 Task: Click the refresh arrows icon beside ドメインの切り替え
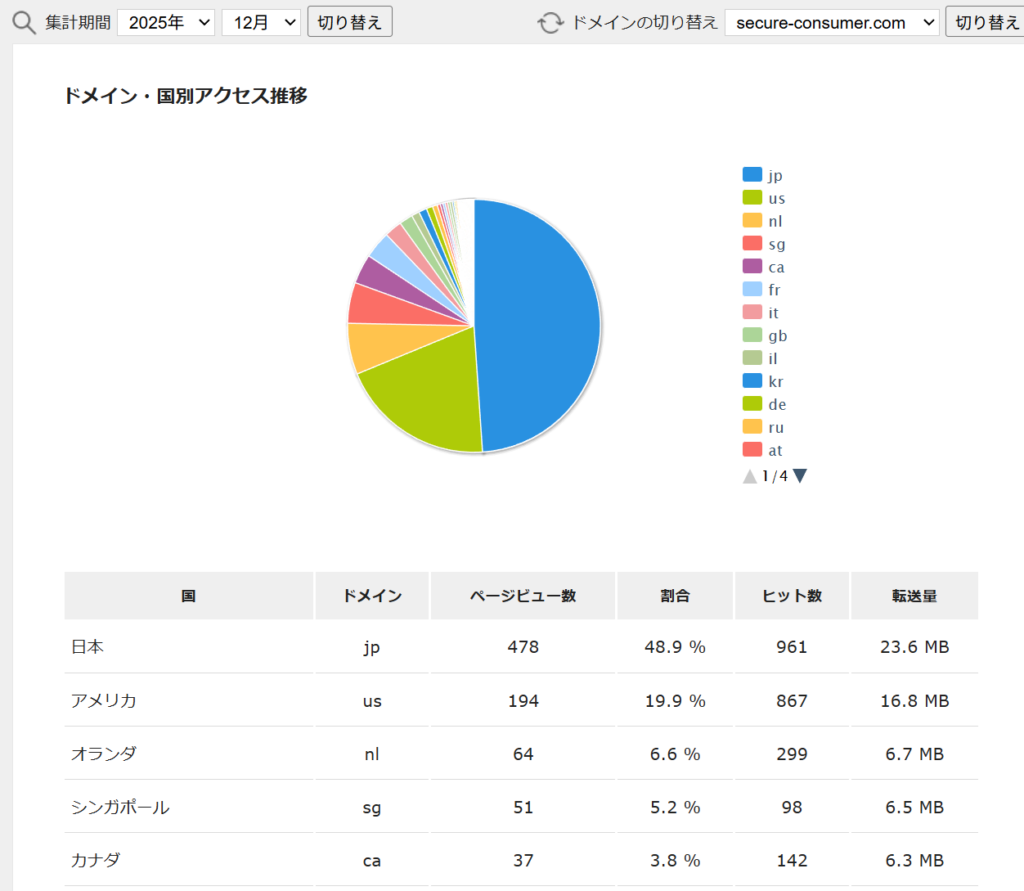click(550, 22)
